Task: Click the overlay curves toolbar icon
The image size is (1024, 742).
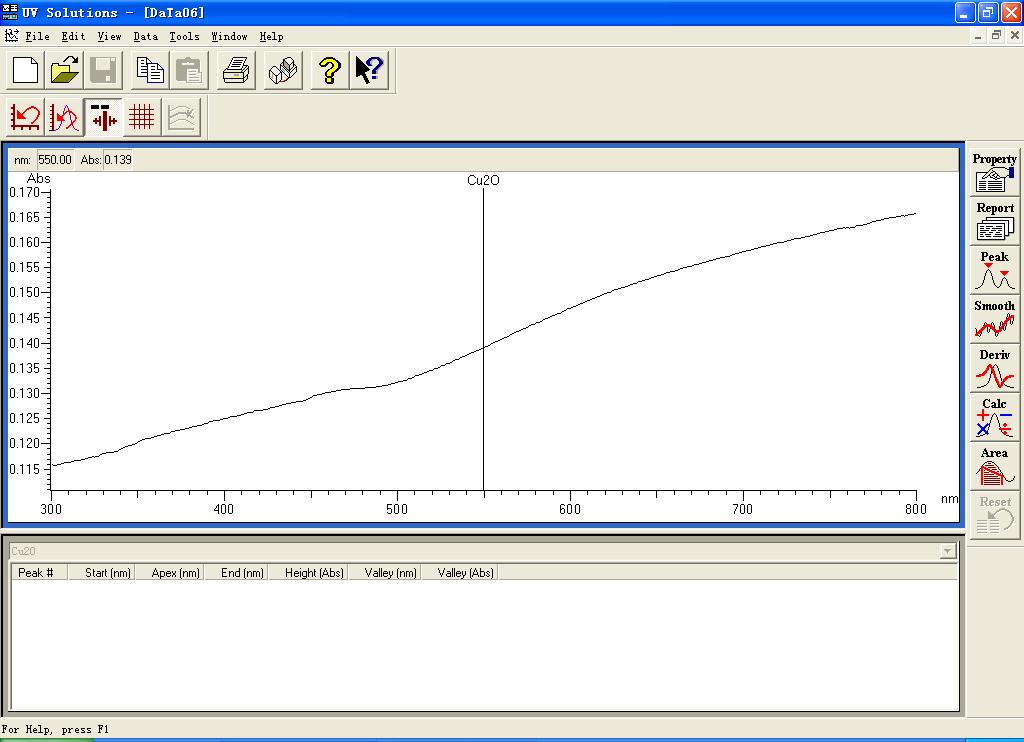Action: click(64, 118)
